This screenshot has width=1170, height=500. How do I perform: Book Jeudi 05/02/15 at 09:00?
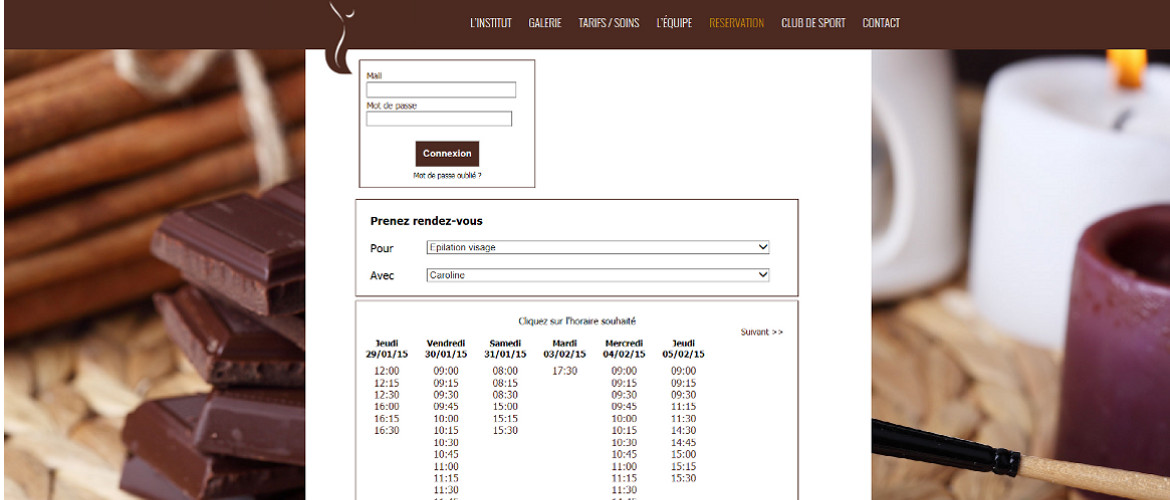[x=683, y=371]
